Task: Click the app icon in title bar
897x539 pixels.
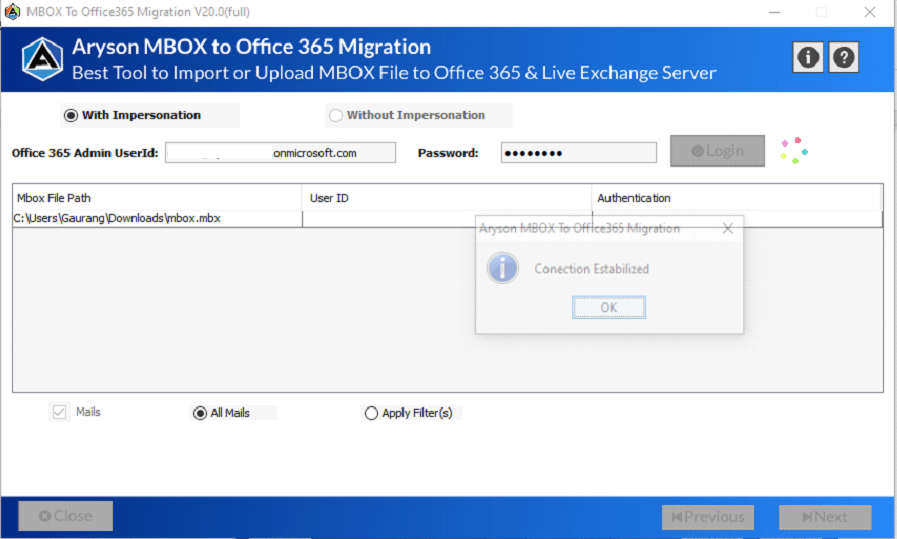Action: (x=12, y=11)
